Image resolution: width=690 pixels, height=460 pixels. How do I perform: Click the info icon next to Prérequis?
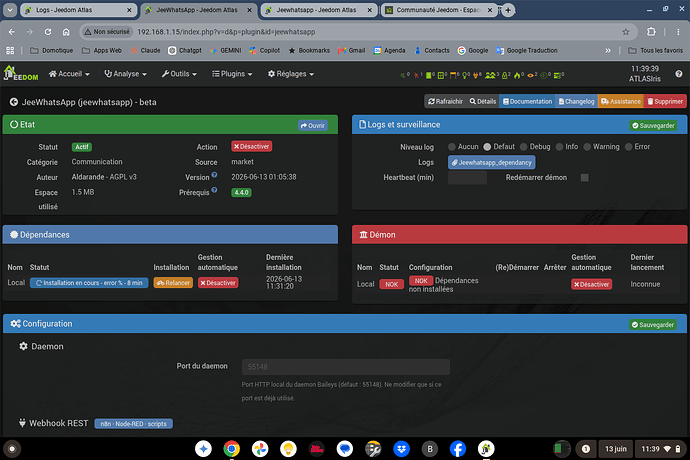point(214,190)
